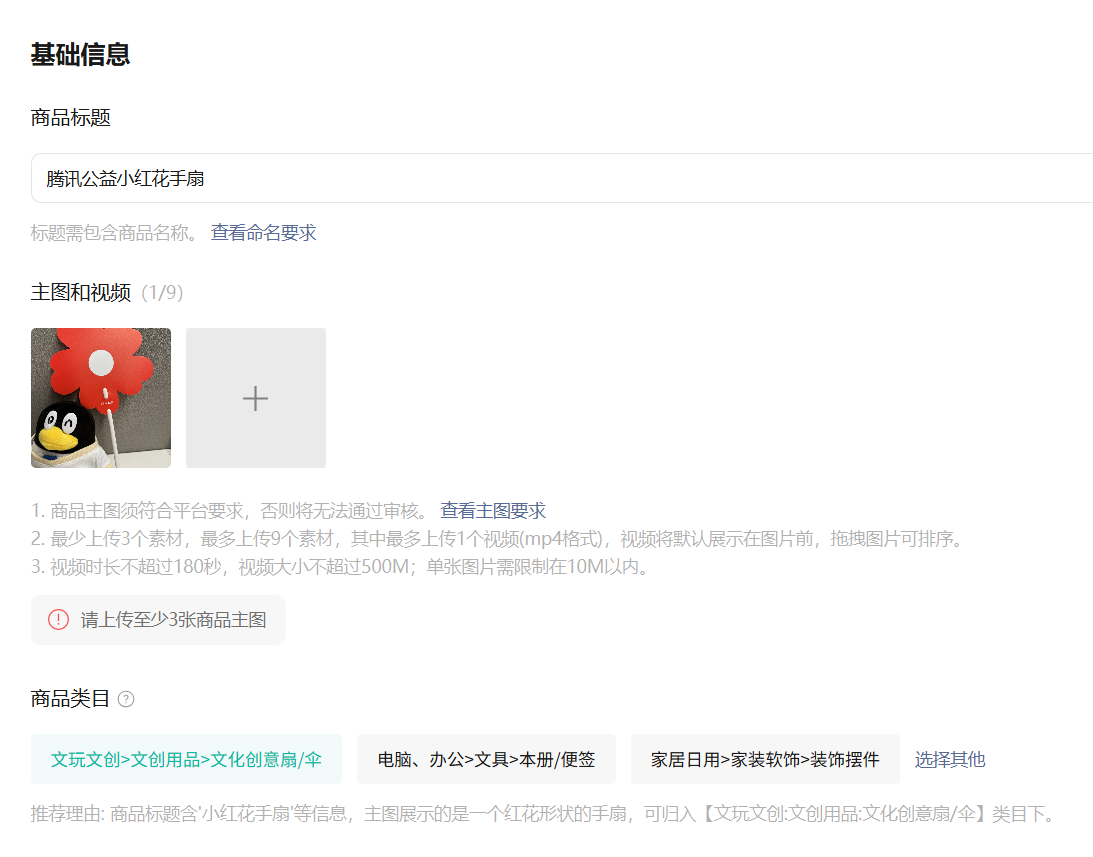This screenshot has height=857, width=1093.
Task: Choose the 电脑、办公>文具>本册/便签 category option
Action: click(486, 759)
